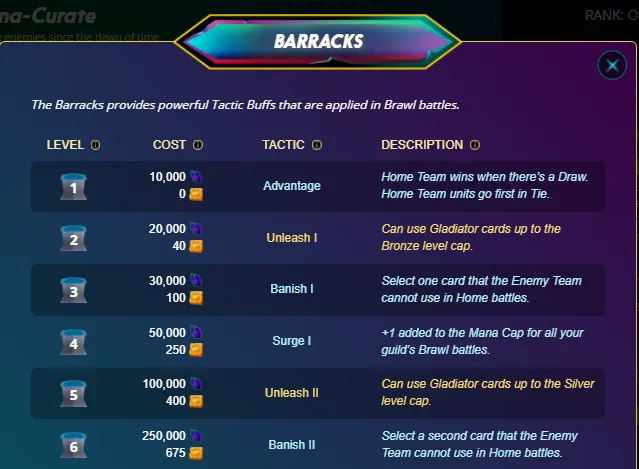
Task: Click the level 6 building icon
Action: coord(72,445)
